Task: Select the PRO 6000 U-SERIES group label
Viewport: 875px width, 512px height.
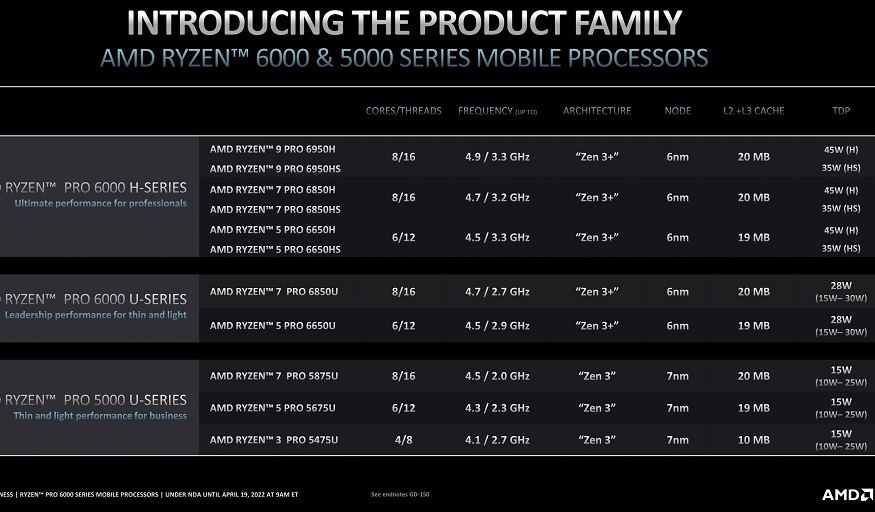Action: coord(96,299)
